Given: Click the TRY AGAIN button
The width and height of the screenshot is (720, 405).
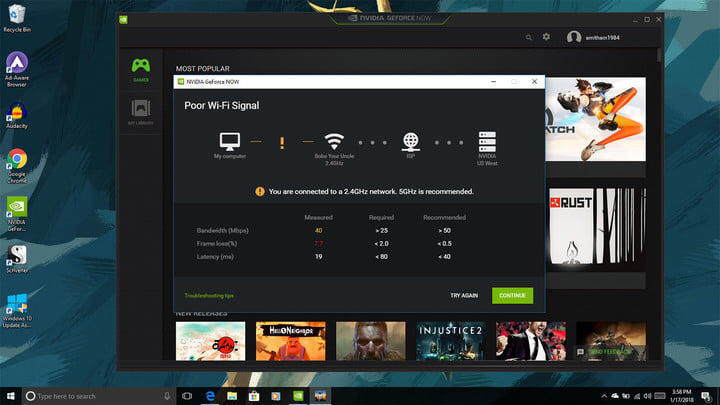Looking at the screenshot, I should click(464, 296).
